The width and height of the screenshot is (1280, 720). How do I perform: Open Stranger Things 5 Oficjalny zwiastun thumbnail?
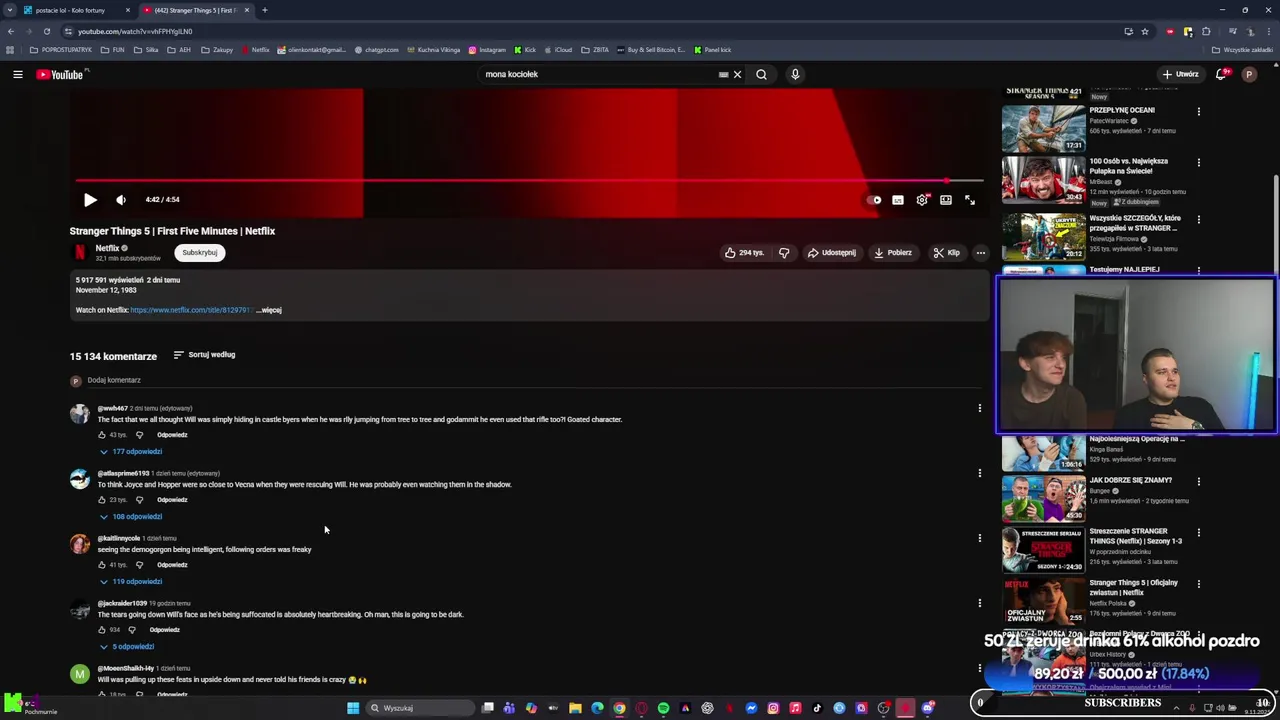tap(1043, 601)
